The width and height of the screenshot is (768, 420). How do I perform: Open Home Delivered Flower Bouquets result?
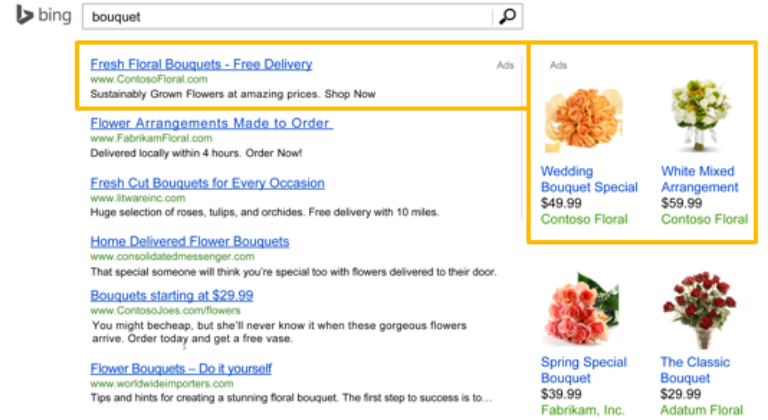pos(189,241)
